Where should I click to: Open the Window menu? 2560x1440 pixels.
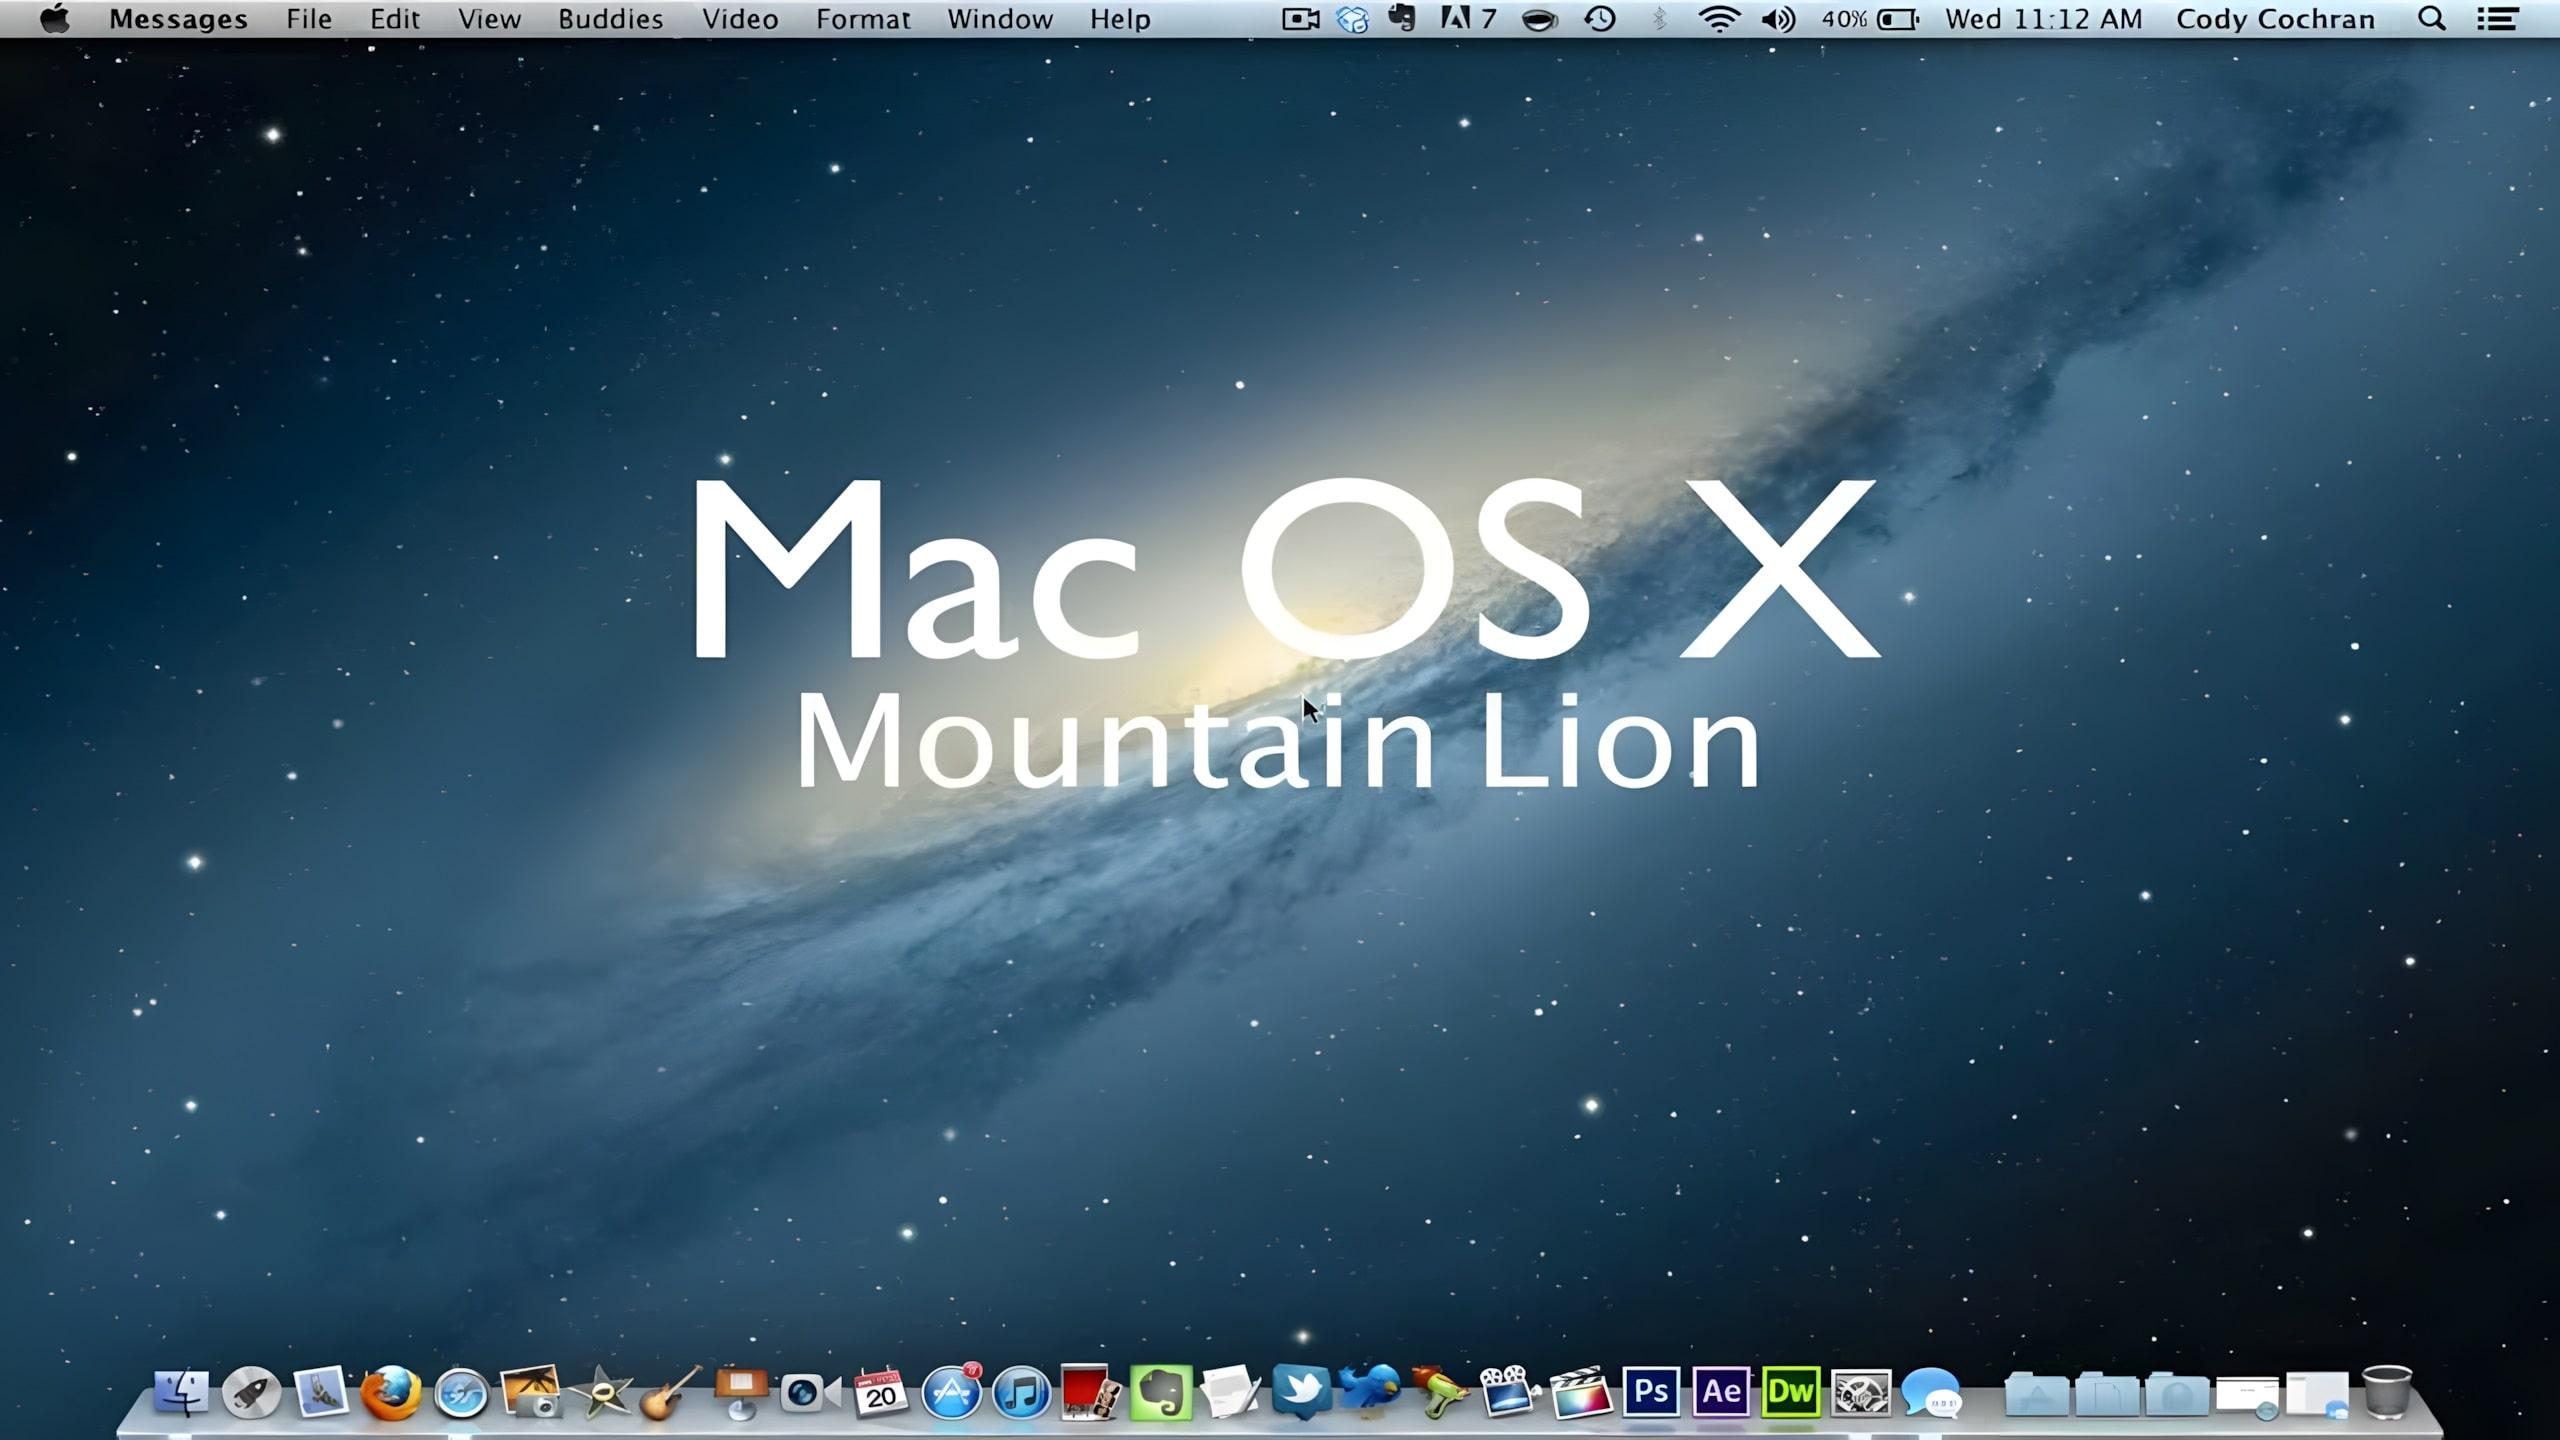(x=1000, y=19)
